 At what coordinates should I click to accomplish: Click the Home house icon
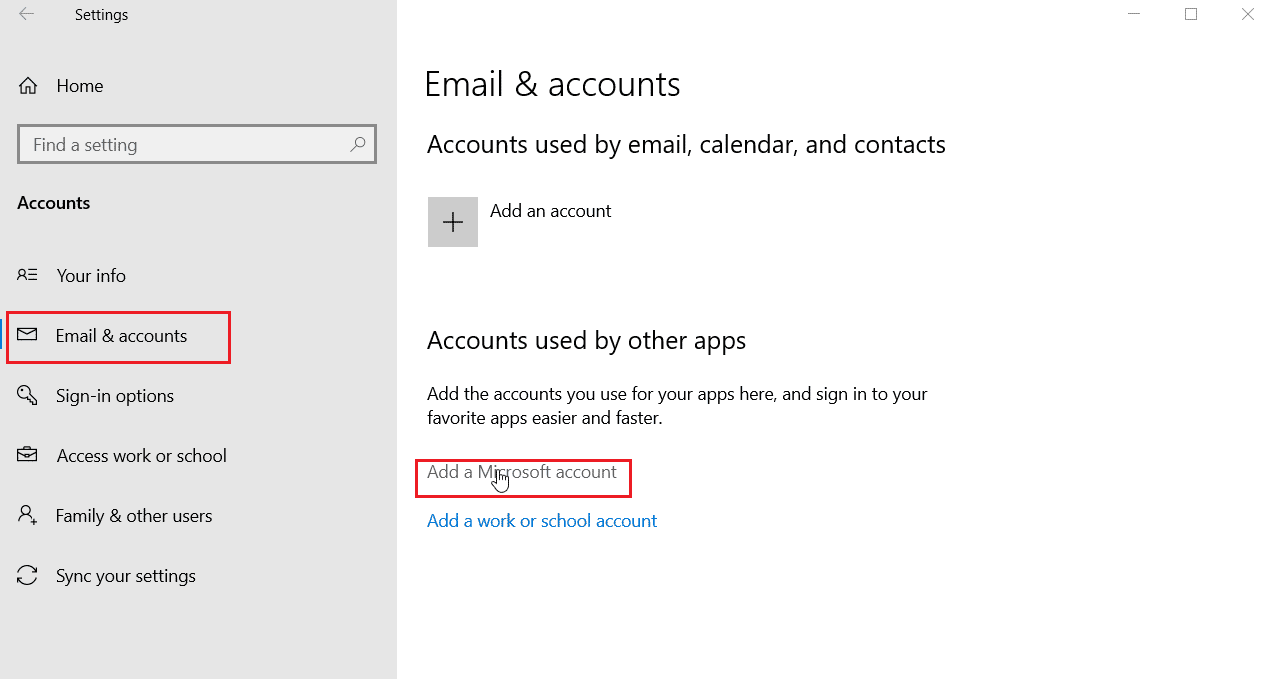(29, 86)
